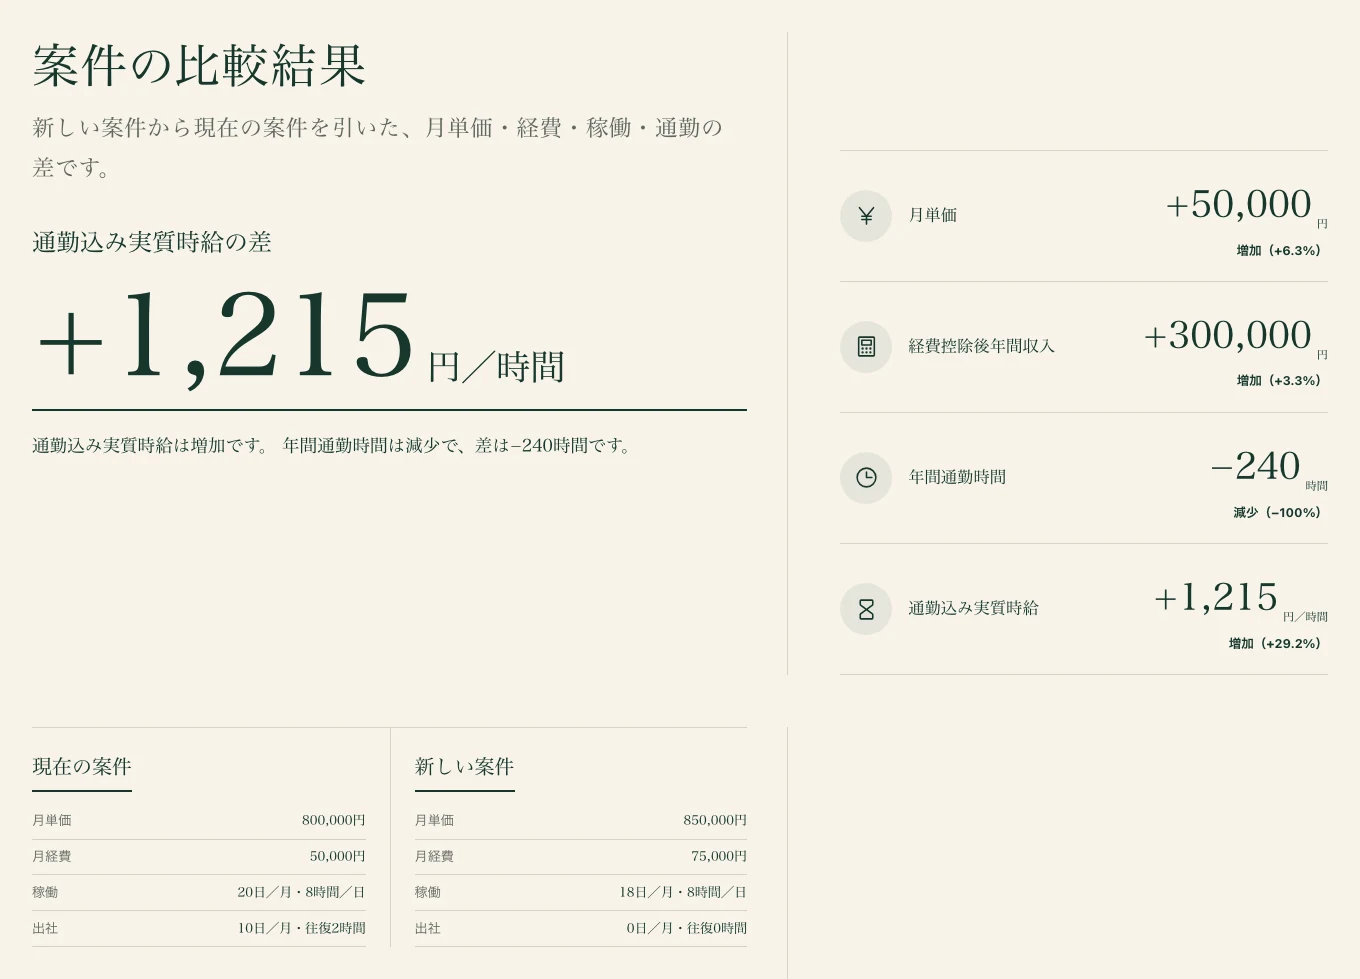This screenshot has width=1360, height=979.
Task: Click the small +1,215 value in the metrics list
Action: [x=1215, y=597]
